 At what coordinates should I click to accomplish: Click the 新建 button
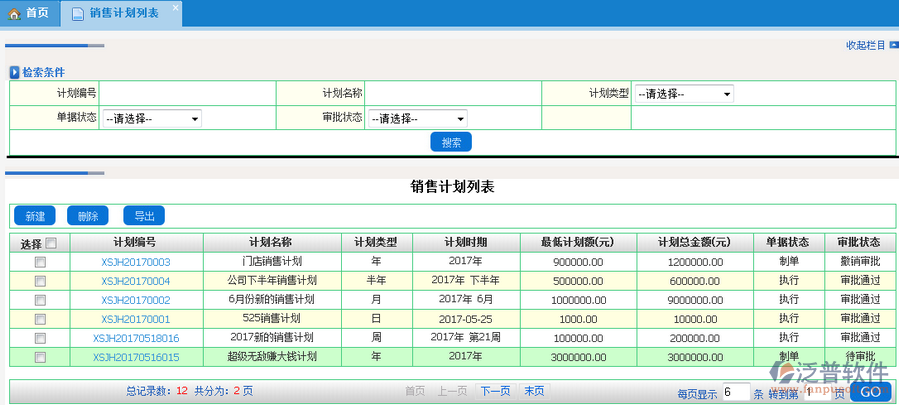click(x=35, y=216)
